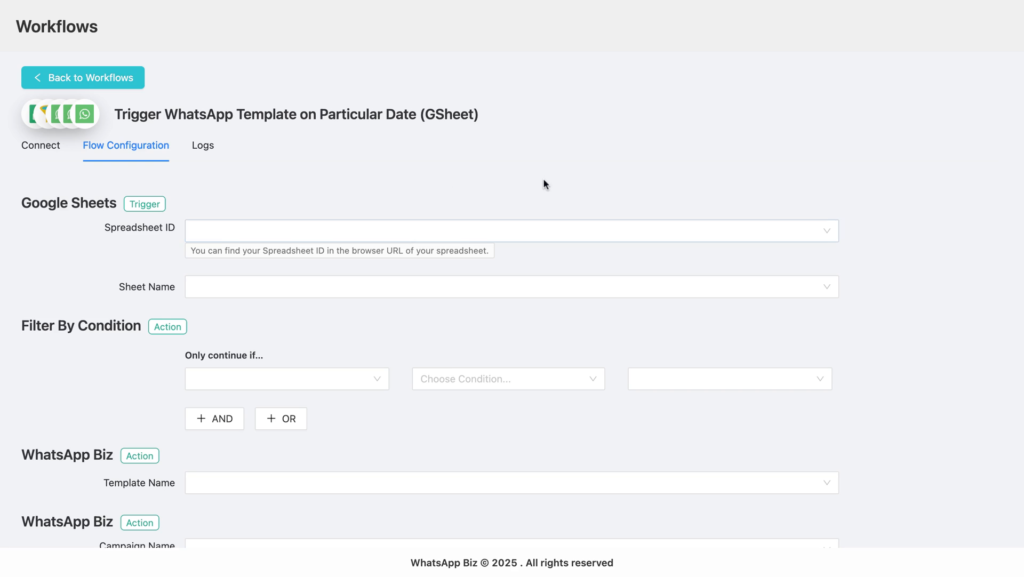Image resolution: width=1024 pixels, height=577 pixels.
Task: Go Back to Workflows
Action: 83,78
